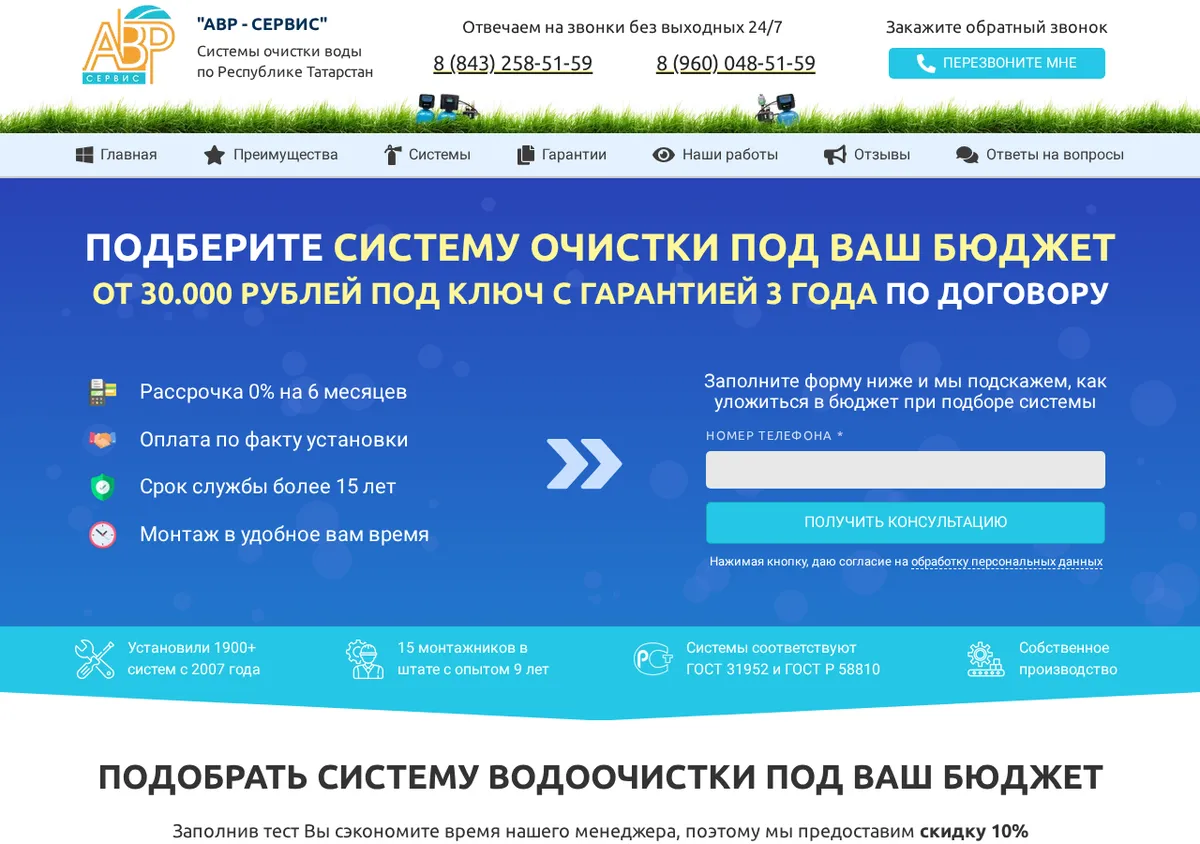Click the ПЕРЕЗВОНИТЕ МНЕ button
The image size is (1200, 844).
(x=997, y=63)
